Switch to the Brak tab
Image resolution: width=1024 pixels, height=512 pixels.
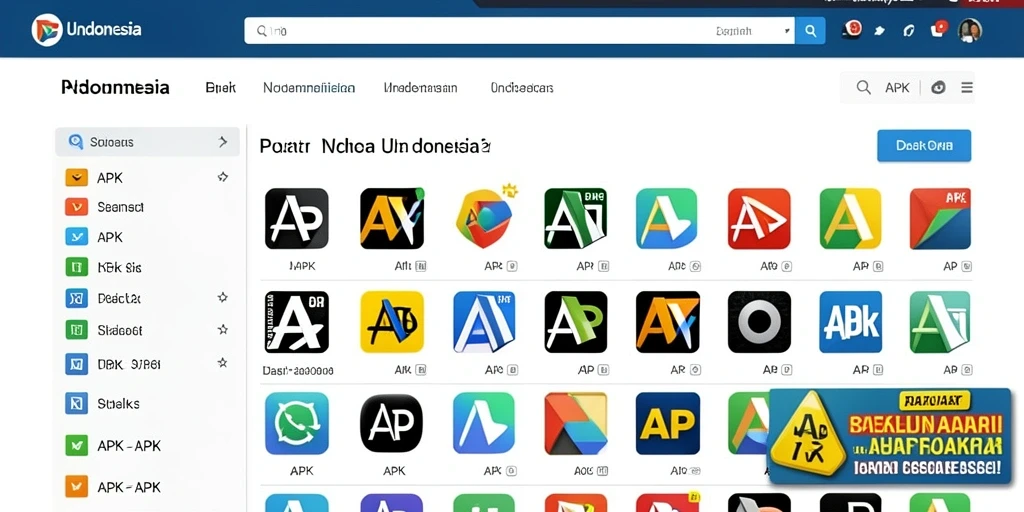(221, 88)
